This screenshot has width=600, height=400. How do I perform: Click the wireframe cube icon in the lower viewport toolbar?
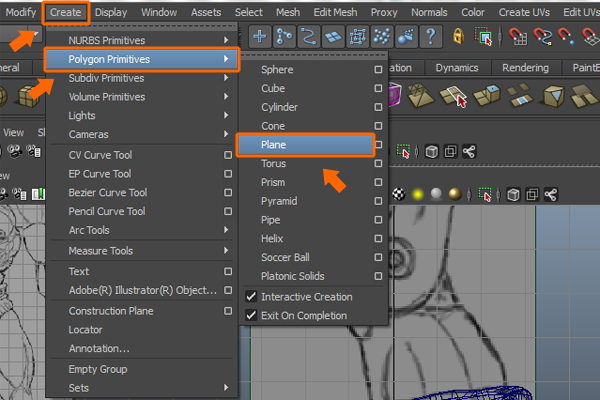[513, 195]
